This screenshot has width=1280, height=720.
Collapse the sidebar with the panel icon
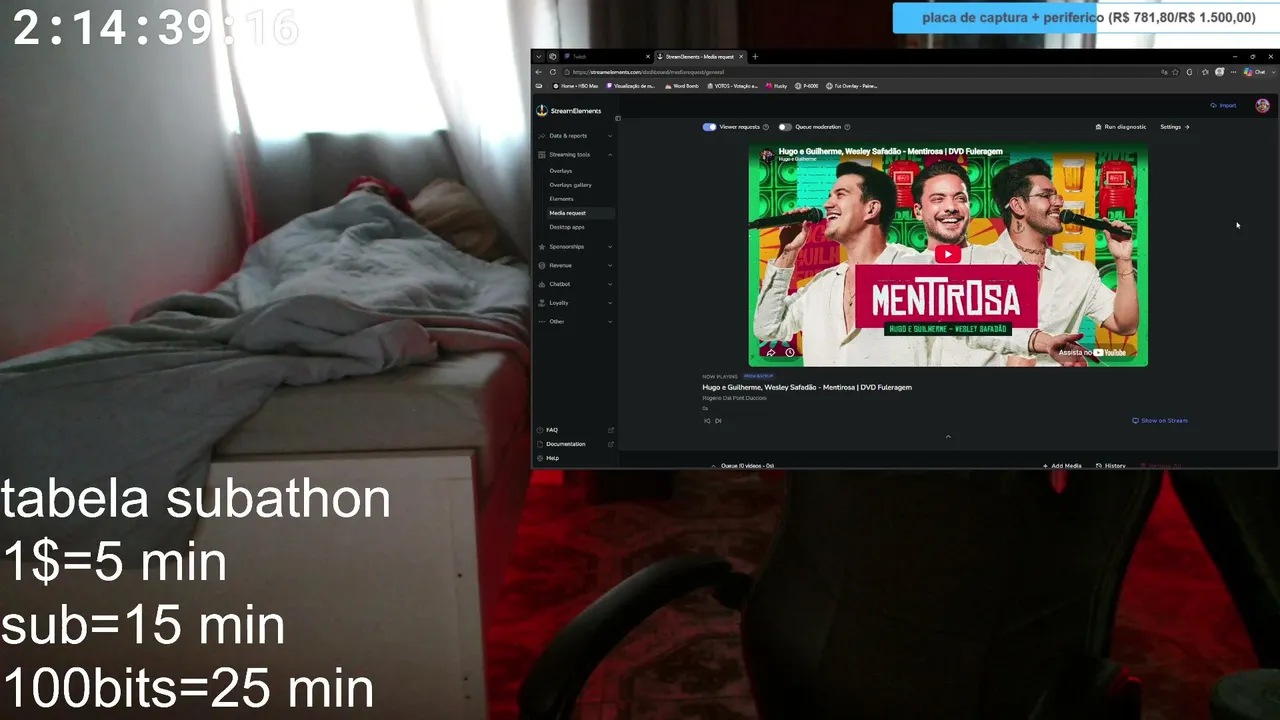(x=617, y=118)
